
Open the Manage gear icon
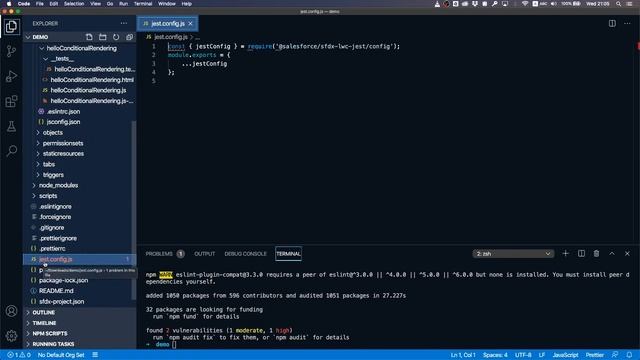pyautogui.click(x=11, y=336)
